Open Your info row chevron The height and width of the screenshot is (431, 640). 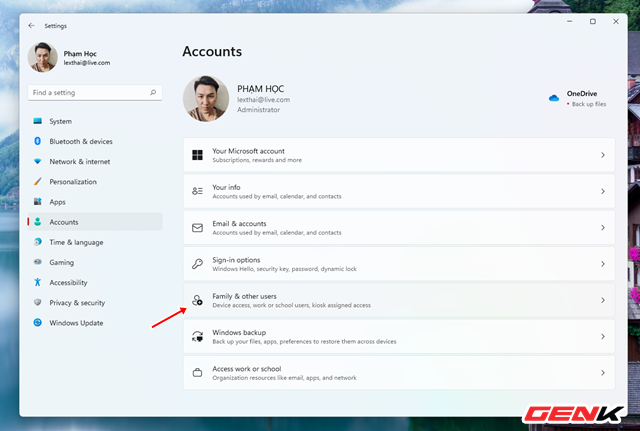pyautogui.click(x=603, y=191)
